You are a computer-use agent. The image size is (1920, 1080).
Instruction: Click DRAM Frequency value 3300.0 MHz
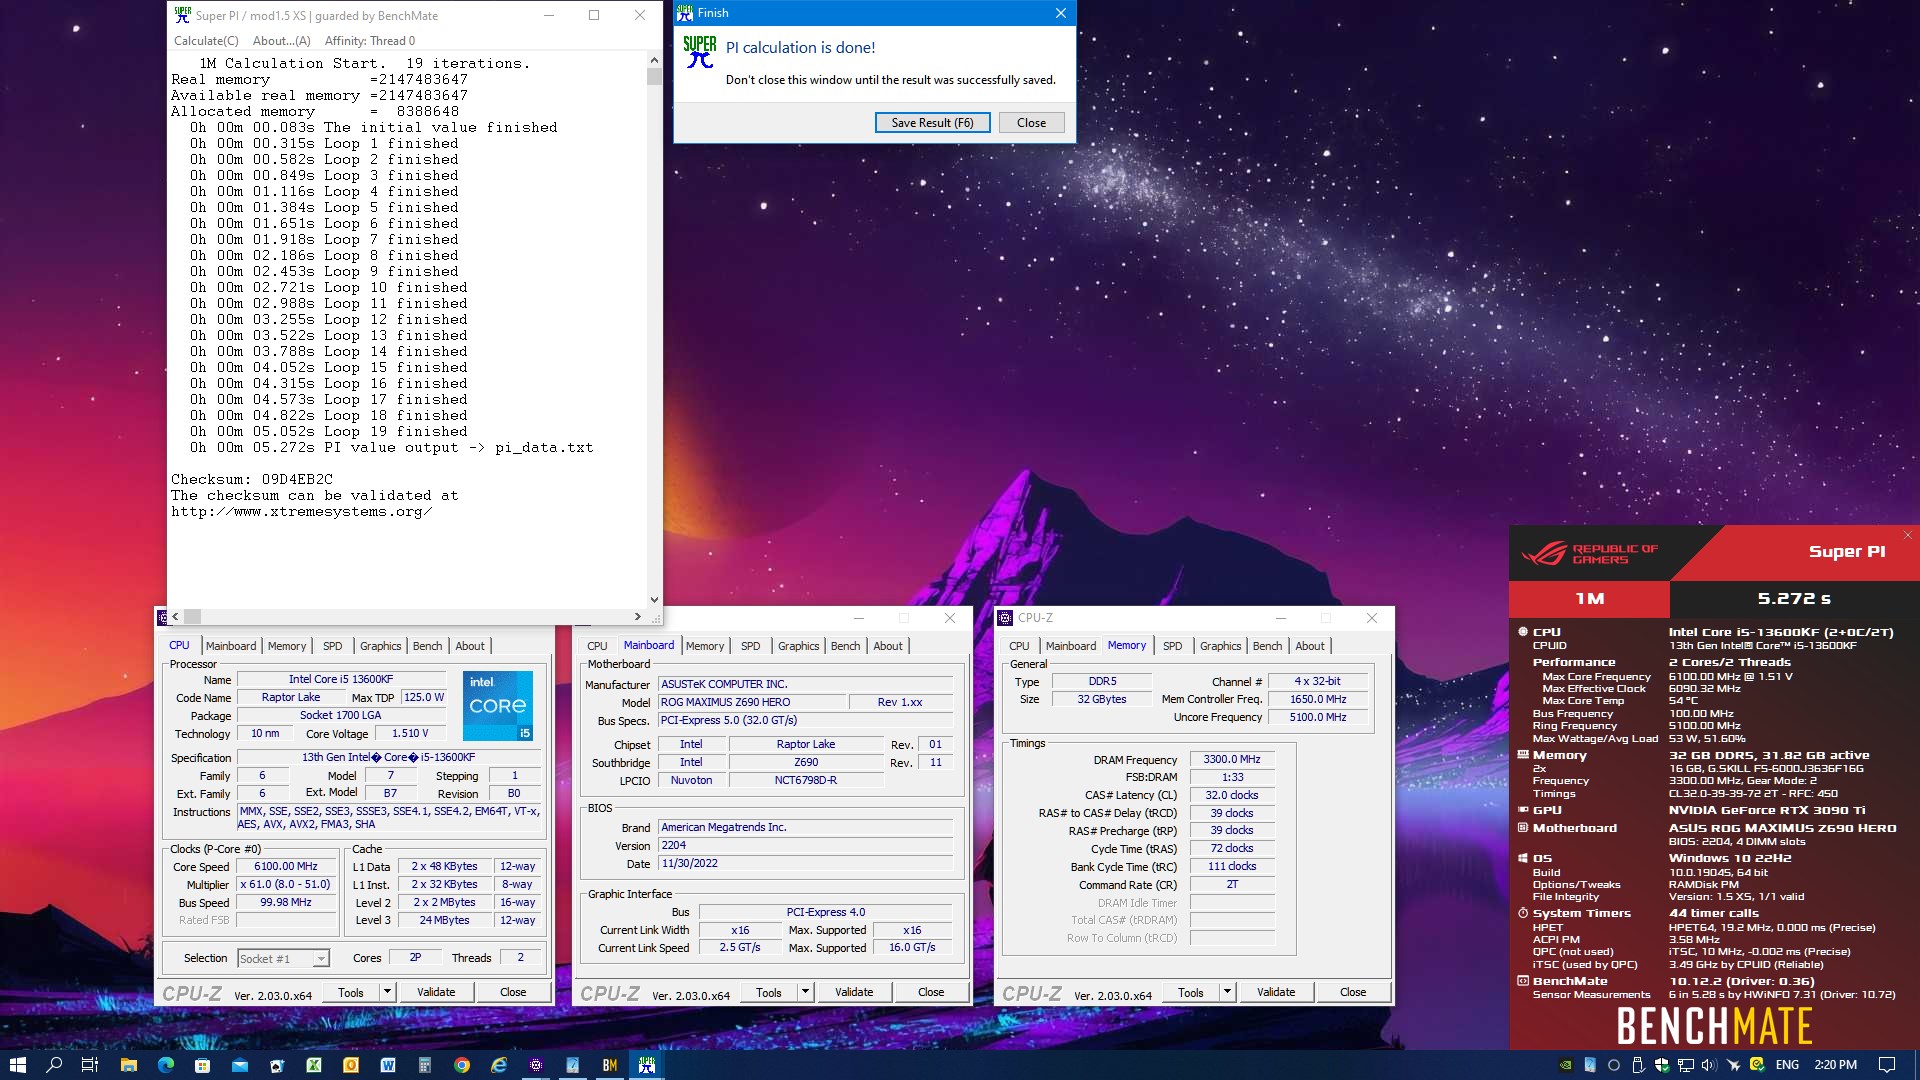point(1232,760)
